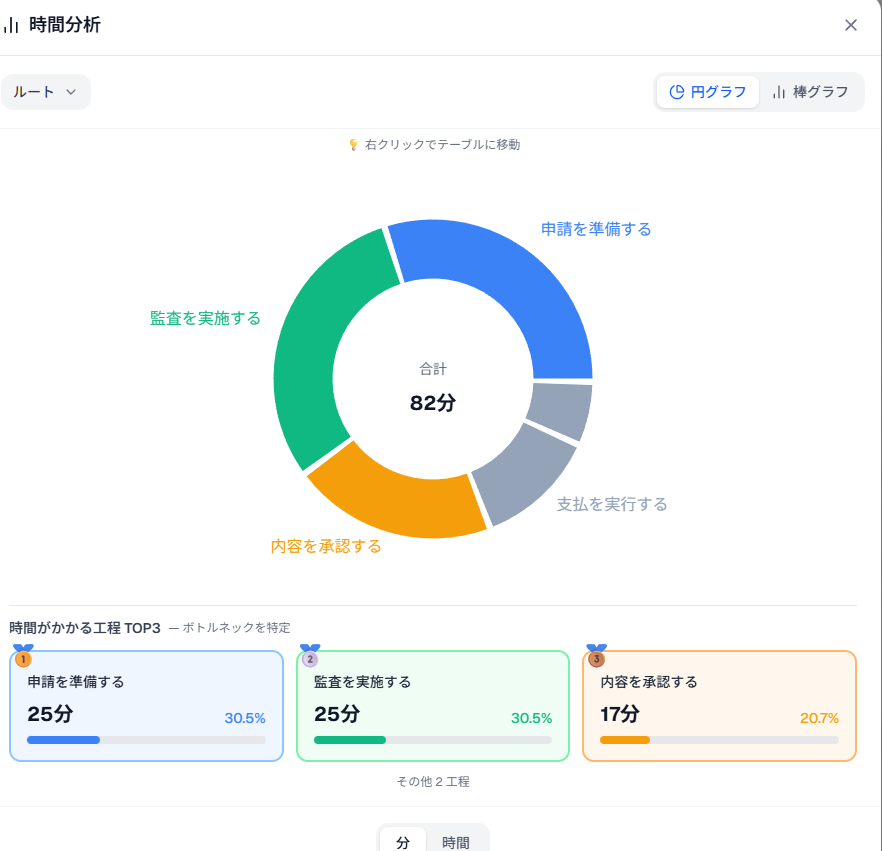Select the 時間 hours unit toggle

click(x=456, y=842)
